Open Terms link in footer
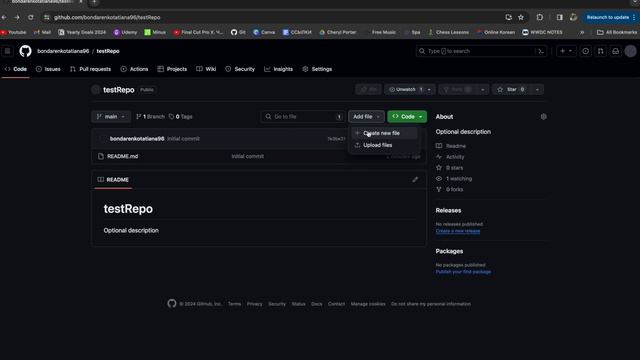Image resolution: width=640 pixels, height=360 pixels. (234, 304)
